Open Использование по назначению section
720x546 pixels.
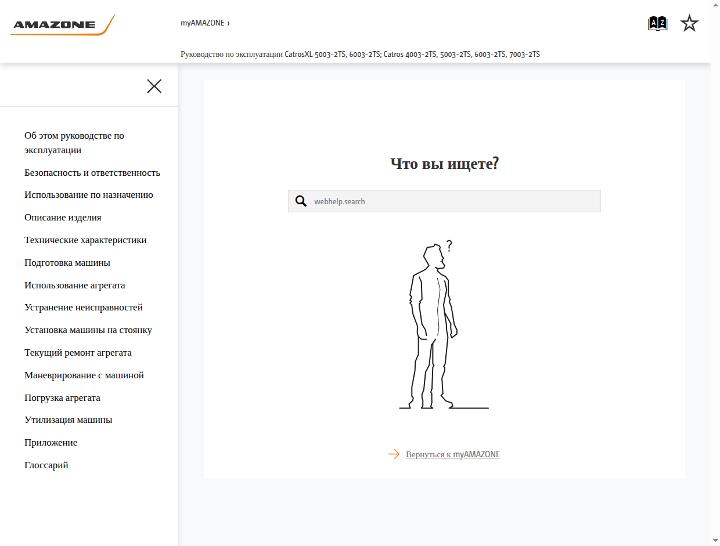click(x=89, y=195)
